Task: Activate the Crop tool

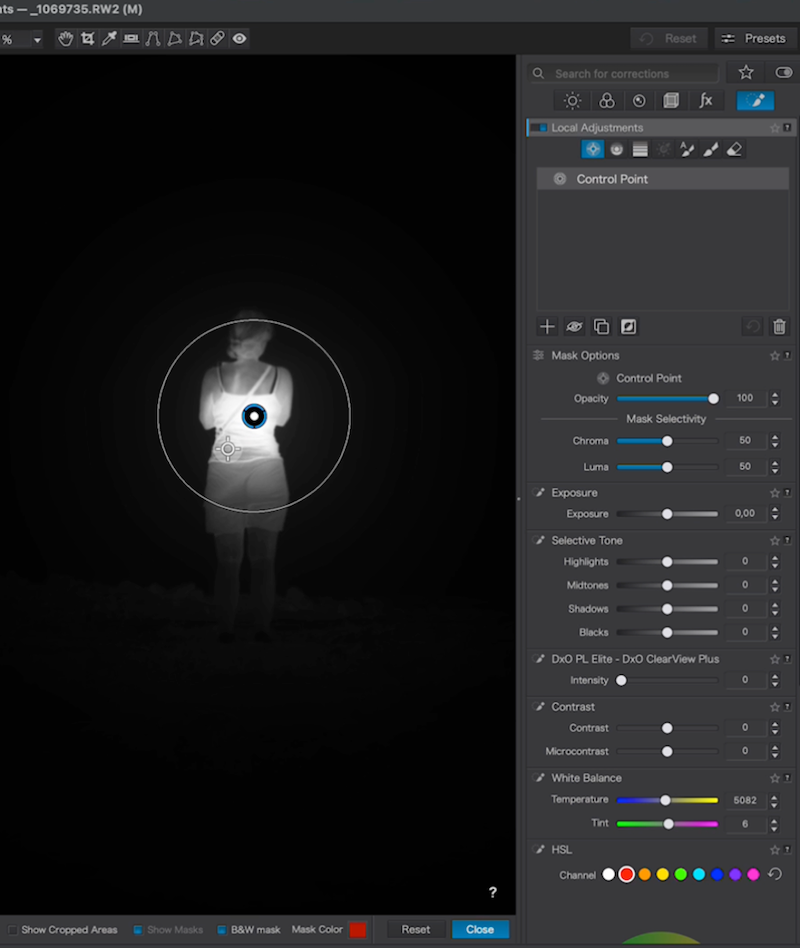Action: [x=88, y=39]
